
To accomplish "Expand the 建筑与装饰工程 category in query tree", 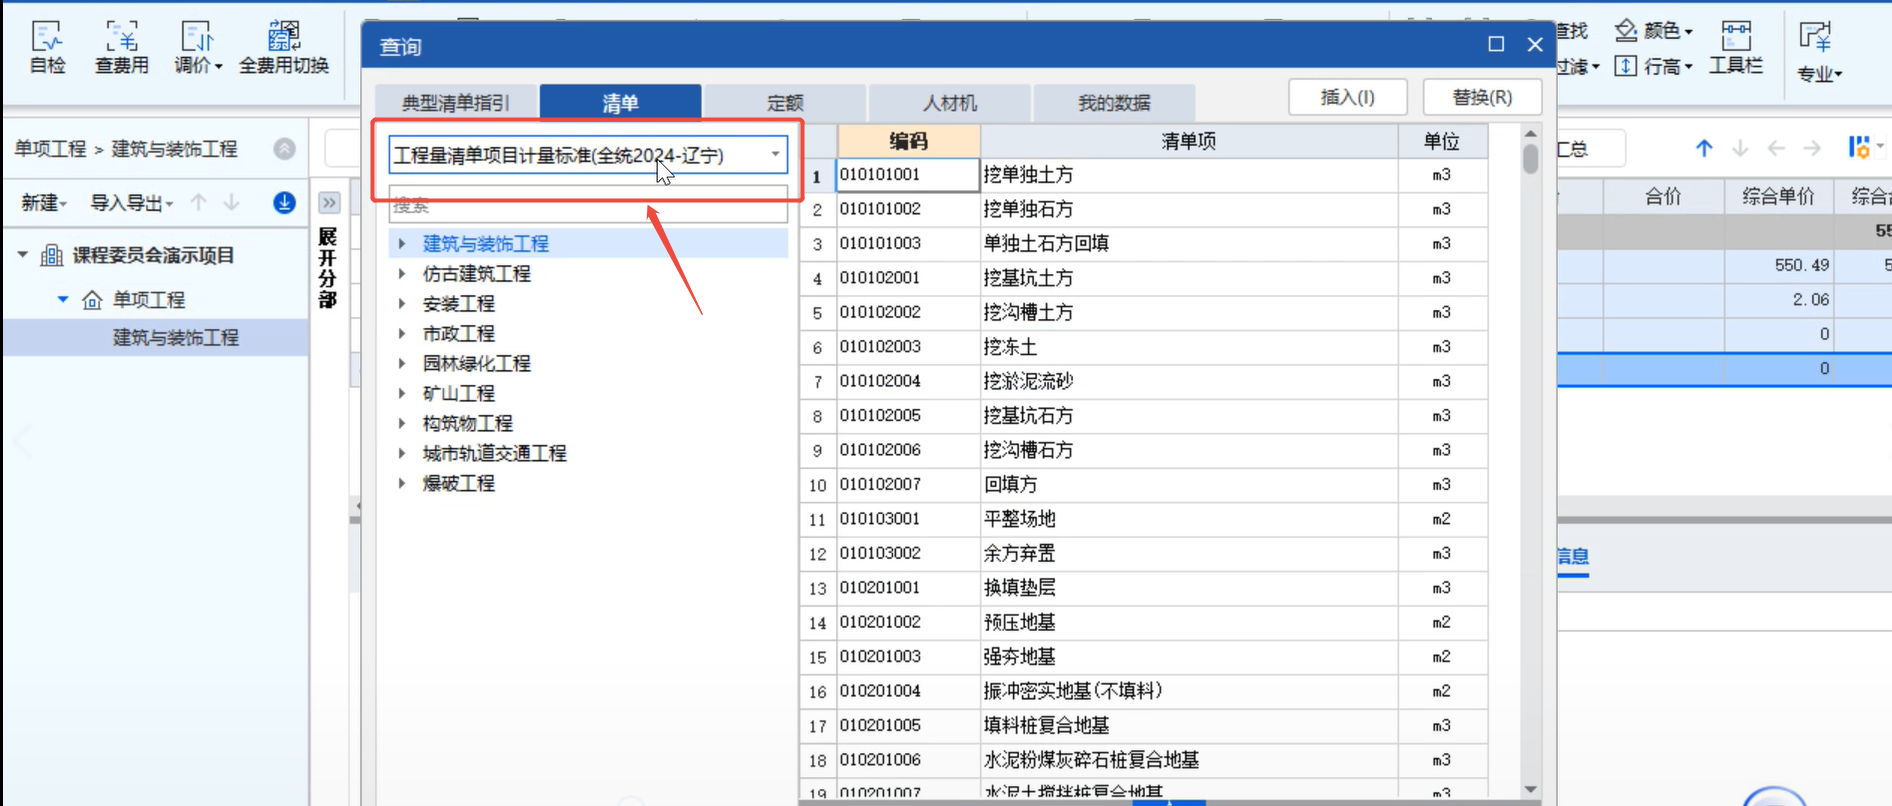I will click(402, 243).
